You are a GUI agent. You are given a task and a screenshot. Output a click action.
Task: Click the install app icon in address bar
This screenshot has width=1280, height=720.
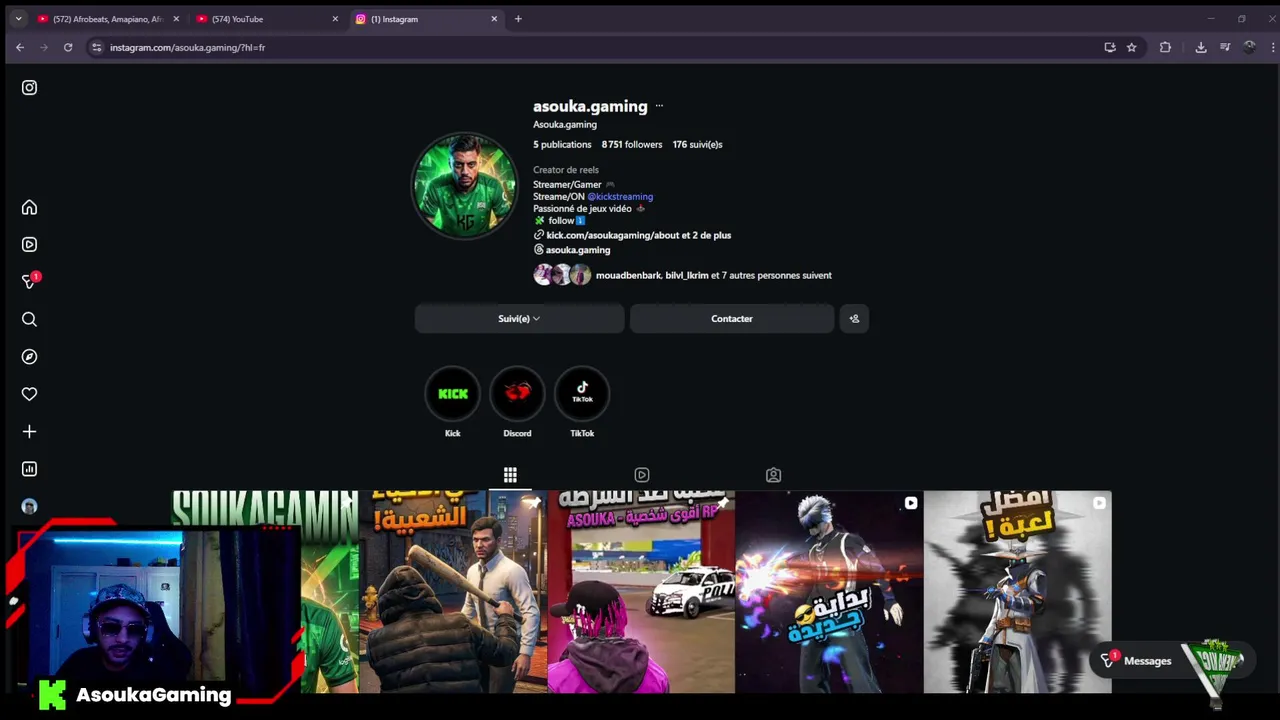1110,47
